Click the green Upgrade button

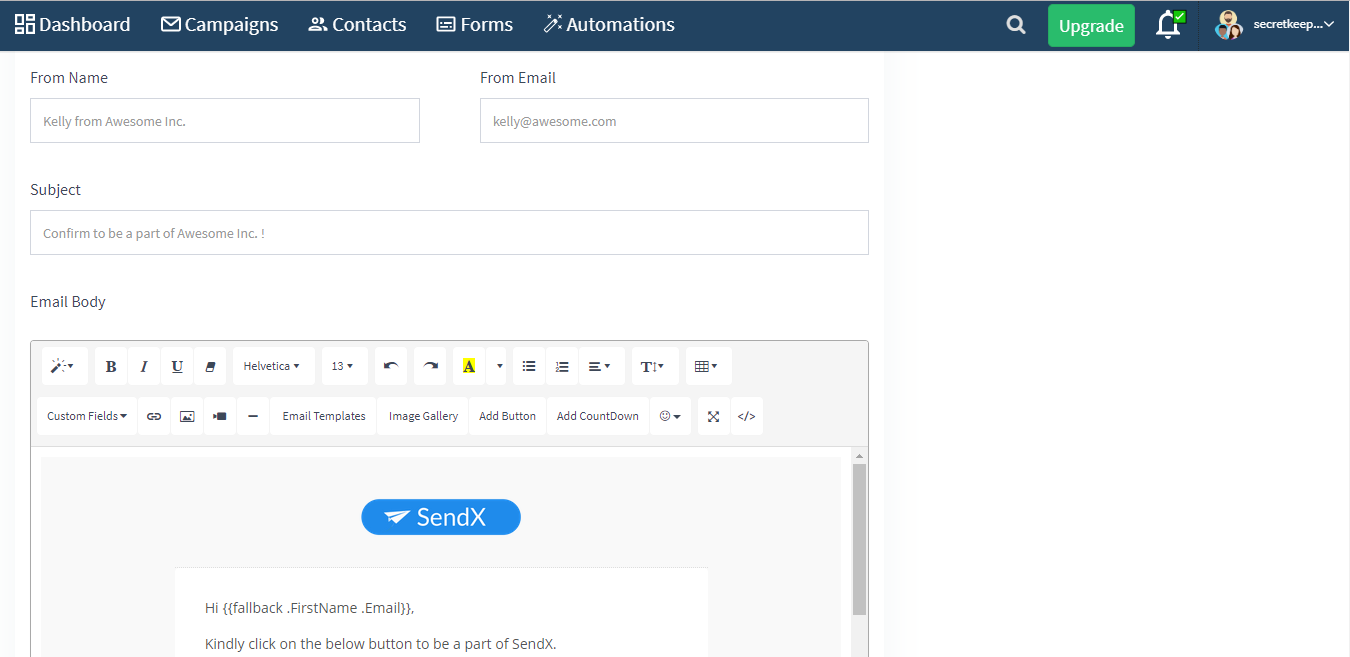pyautogui.click(x=1091, y=26)
